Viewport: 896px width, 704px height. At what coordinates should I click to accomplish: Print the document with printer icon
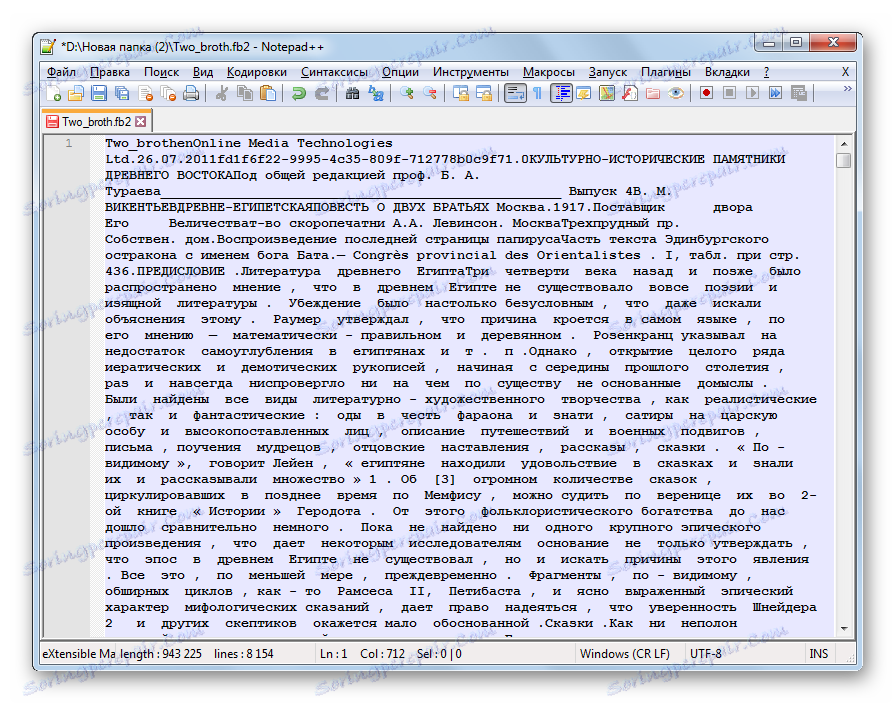pyautogui.click(x=191, y=93)
